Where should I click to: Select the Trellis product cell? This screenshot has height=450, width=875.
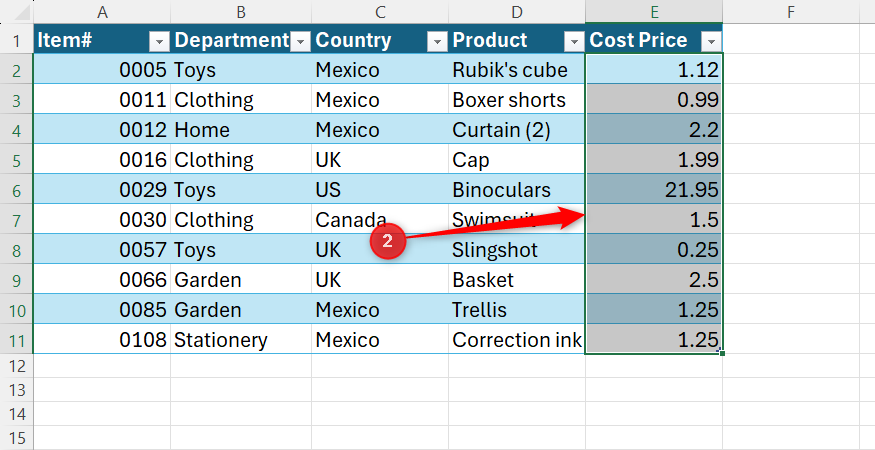click(517, 310)
